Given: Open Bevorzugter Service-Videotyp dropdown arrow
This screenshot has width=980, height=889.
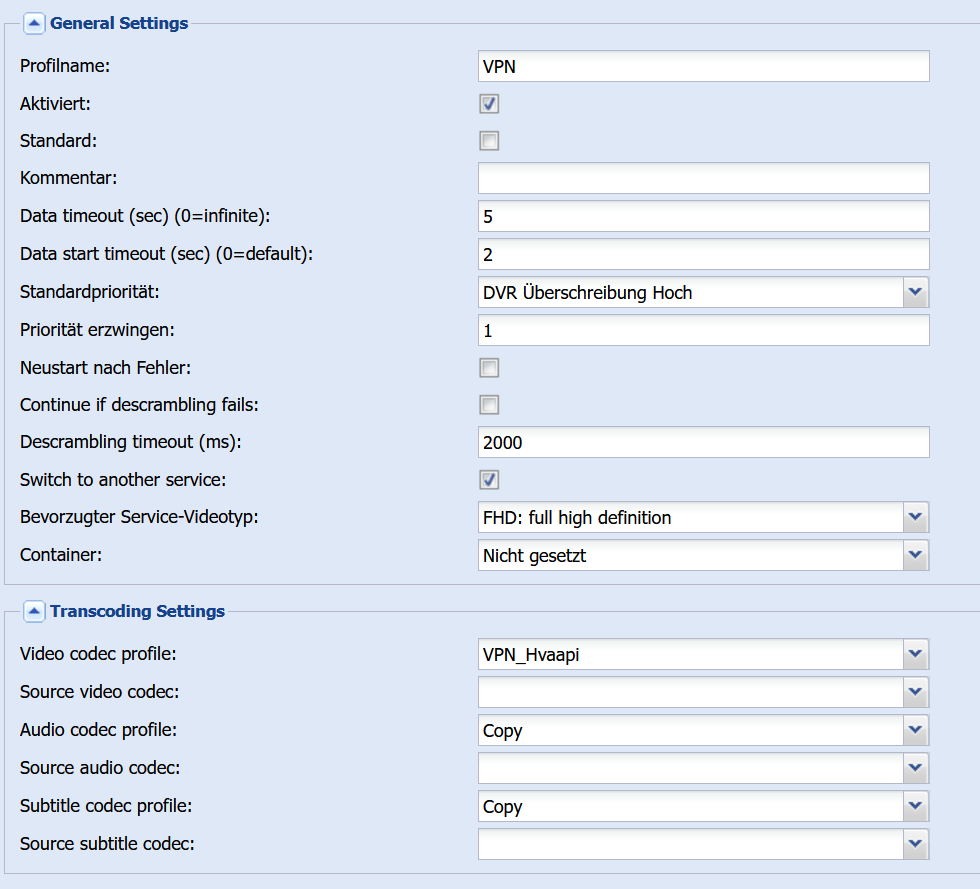Looking at the screenshot, I should pos(916,517).
